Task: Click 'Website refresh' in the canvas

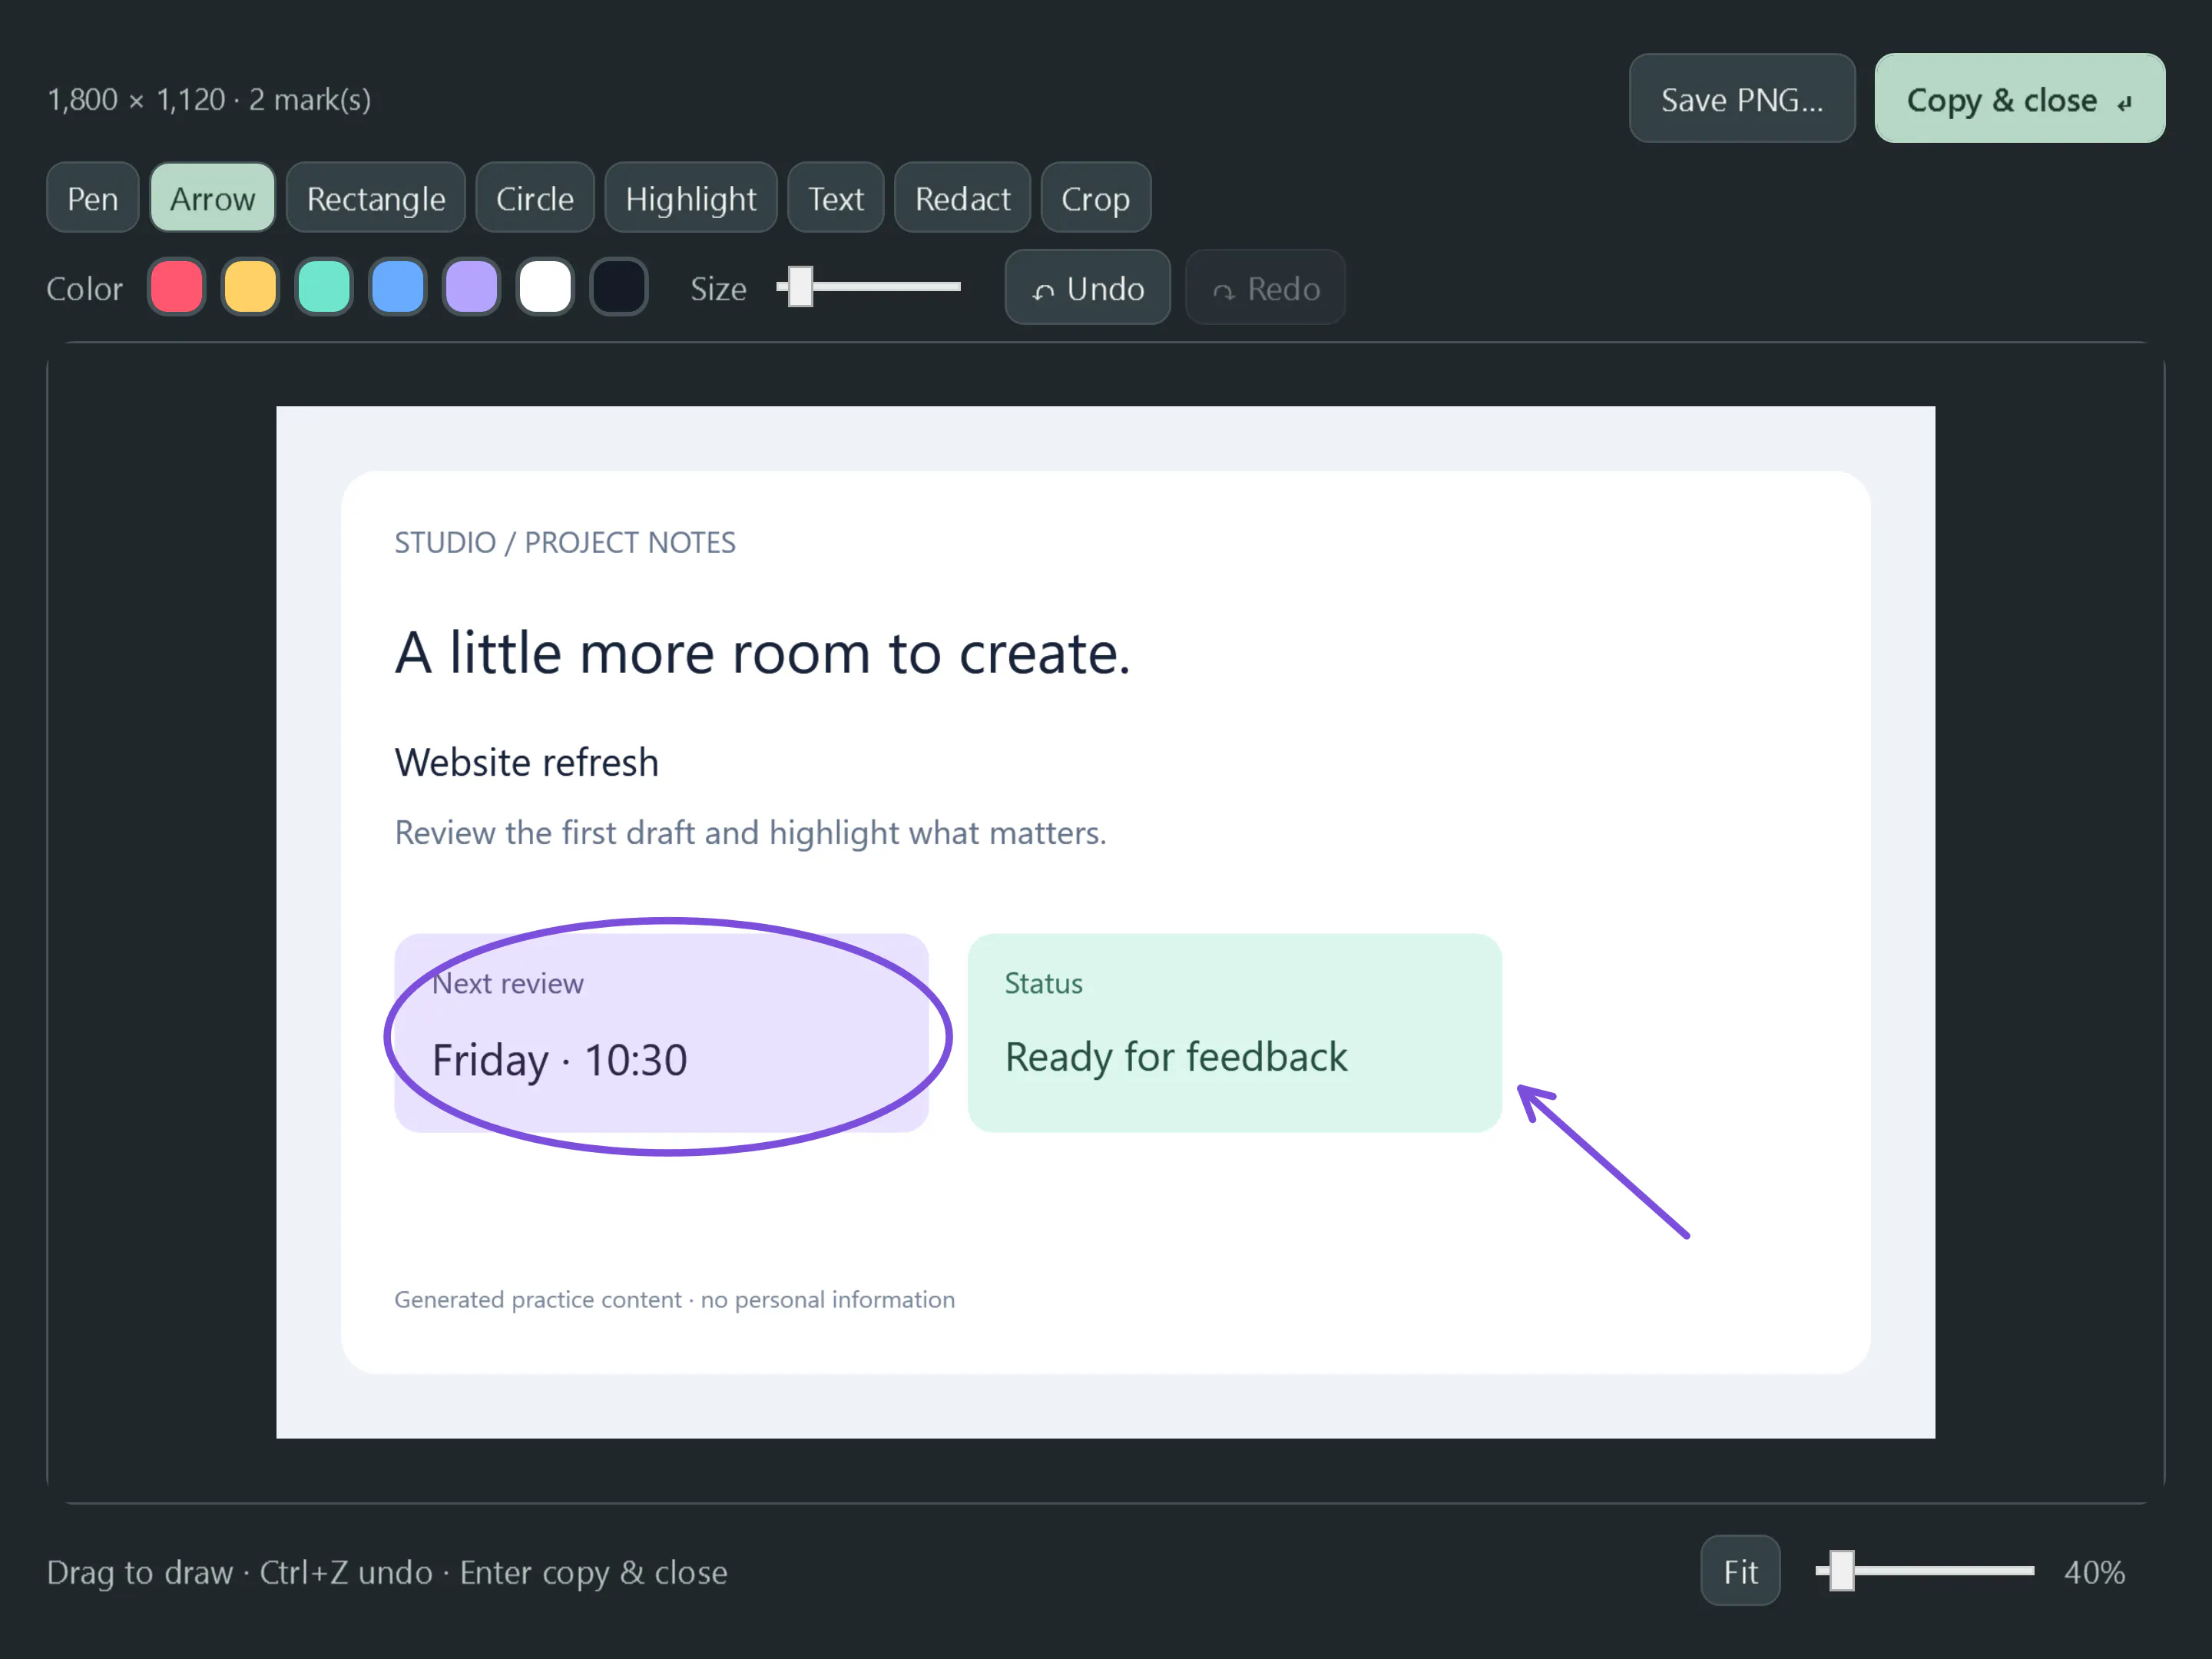Action: tap(527, 763)
